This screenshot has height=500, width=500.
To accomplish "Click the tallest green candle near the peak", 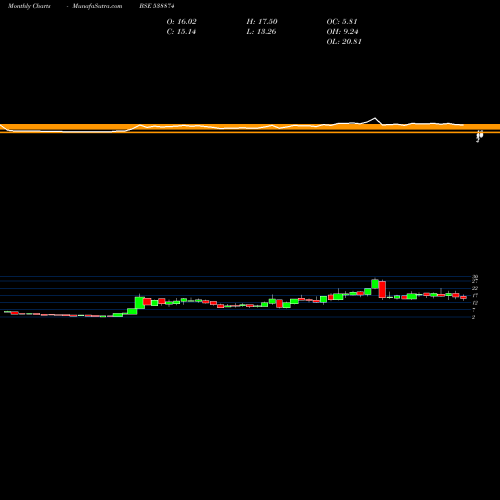I will click(375, 284).
